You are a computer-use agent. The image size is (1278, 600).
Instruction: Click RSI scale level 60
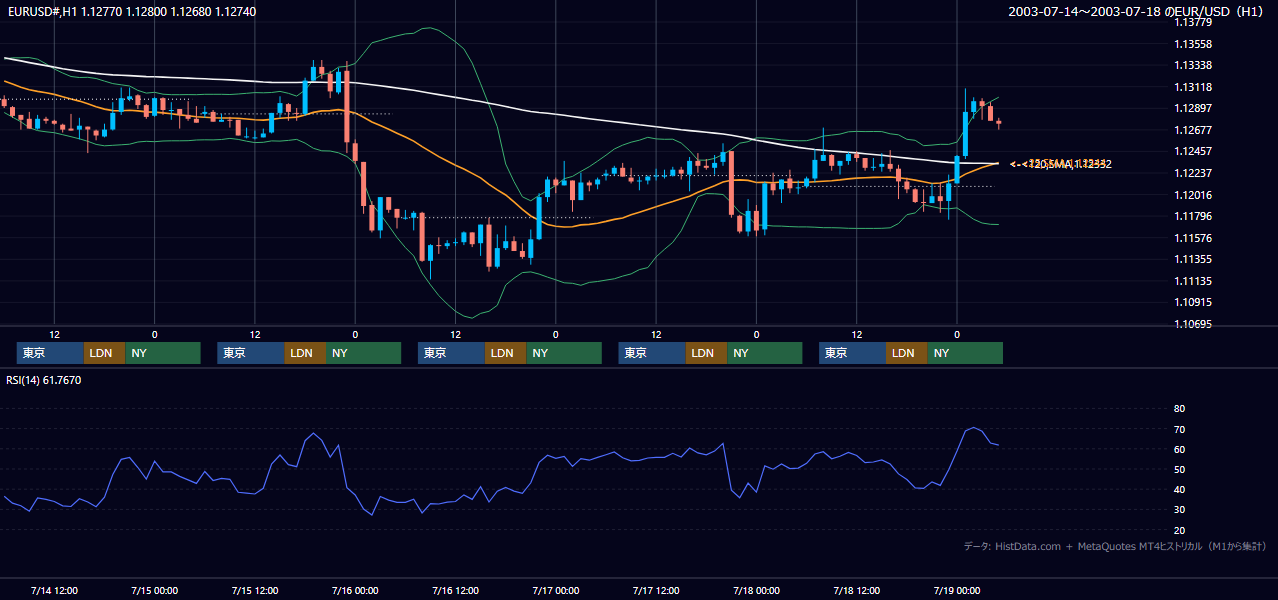(x=1179, y=450)
